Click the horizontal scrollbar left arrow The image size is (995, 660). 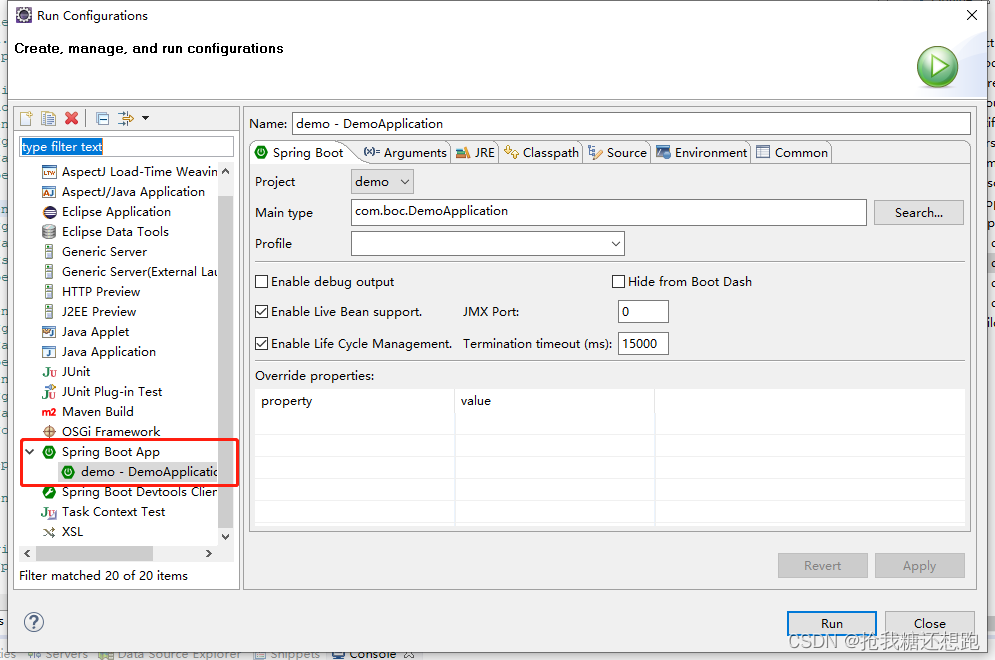(x=27, y=553)
